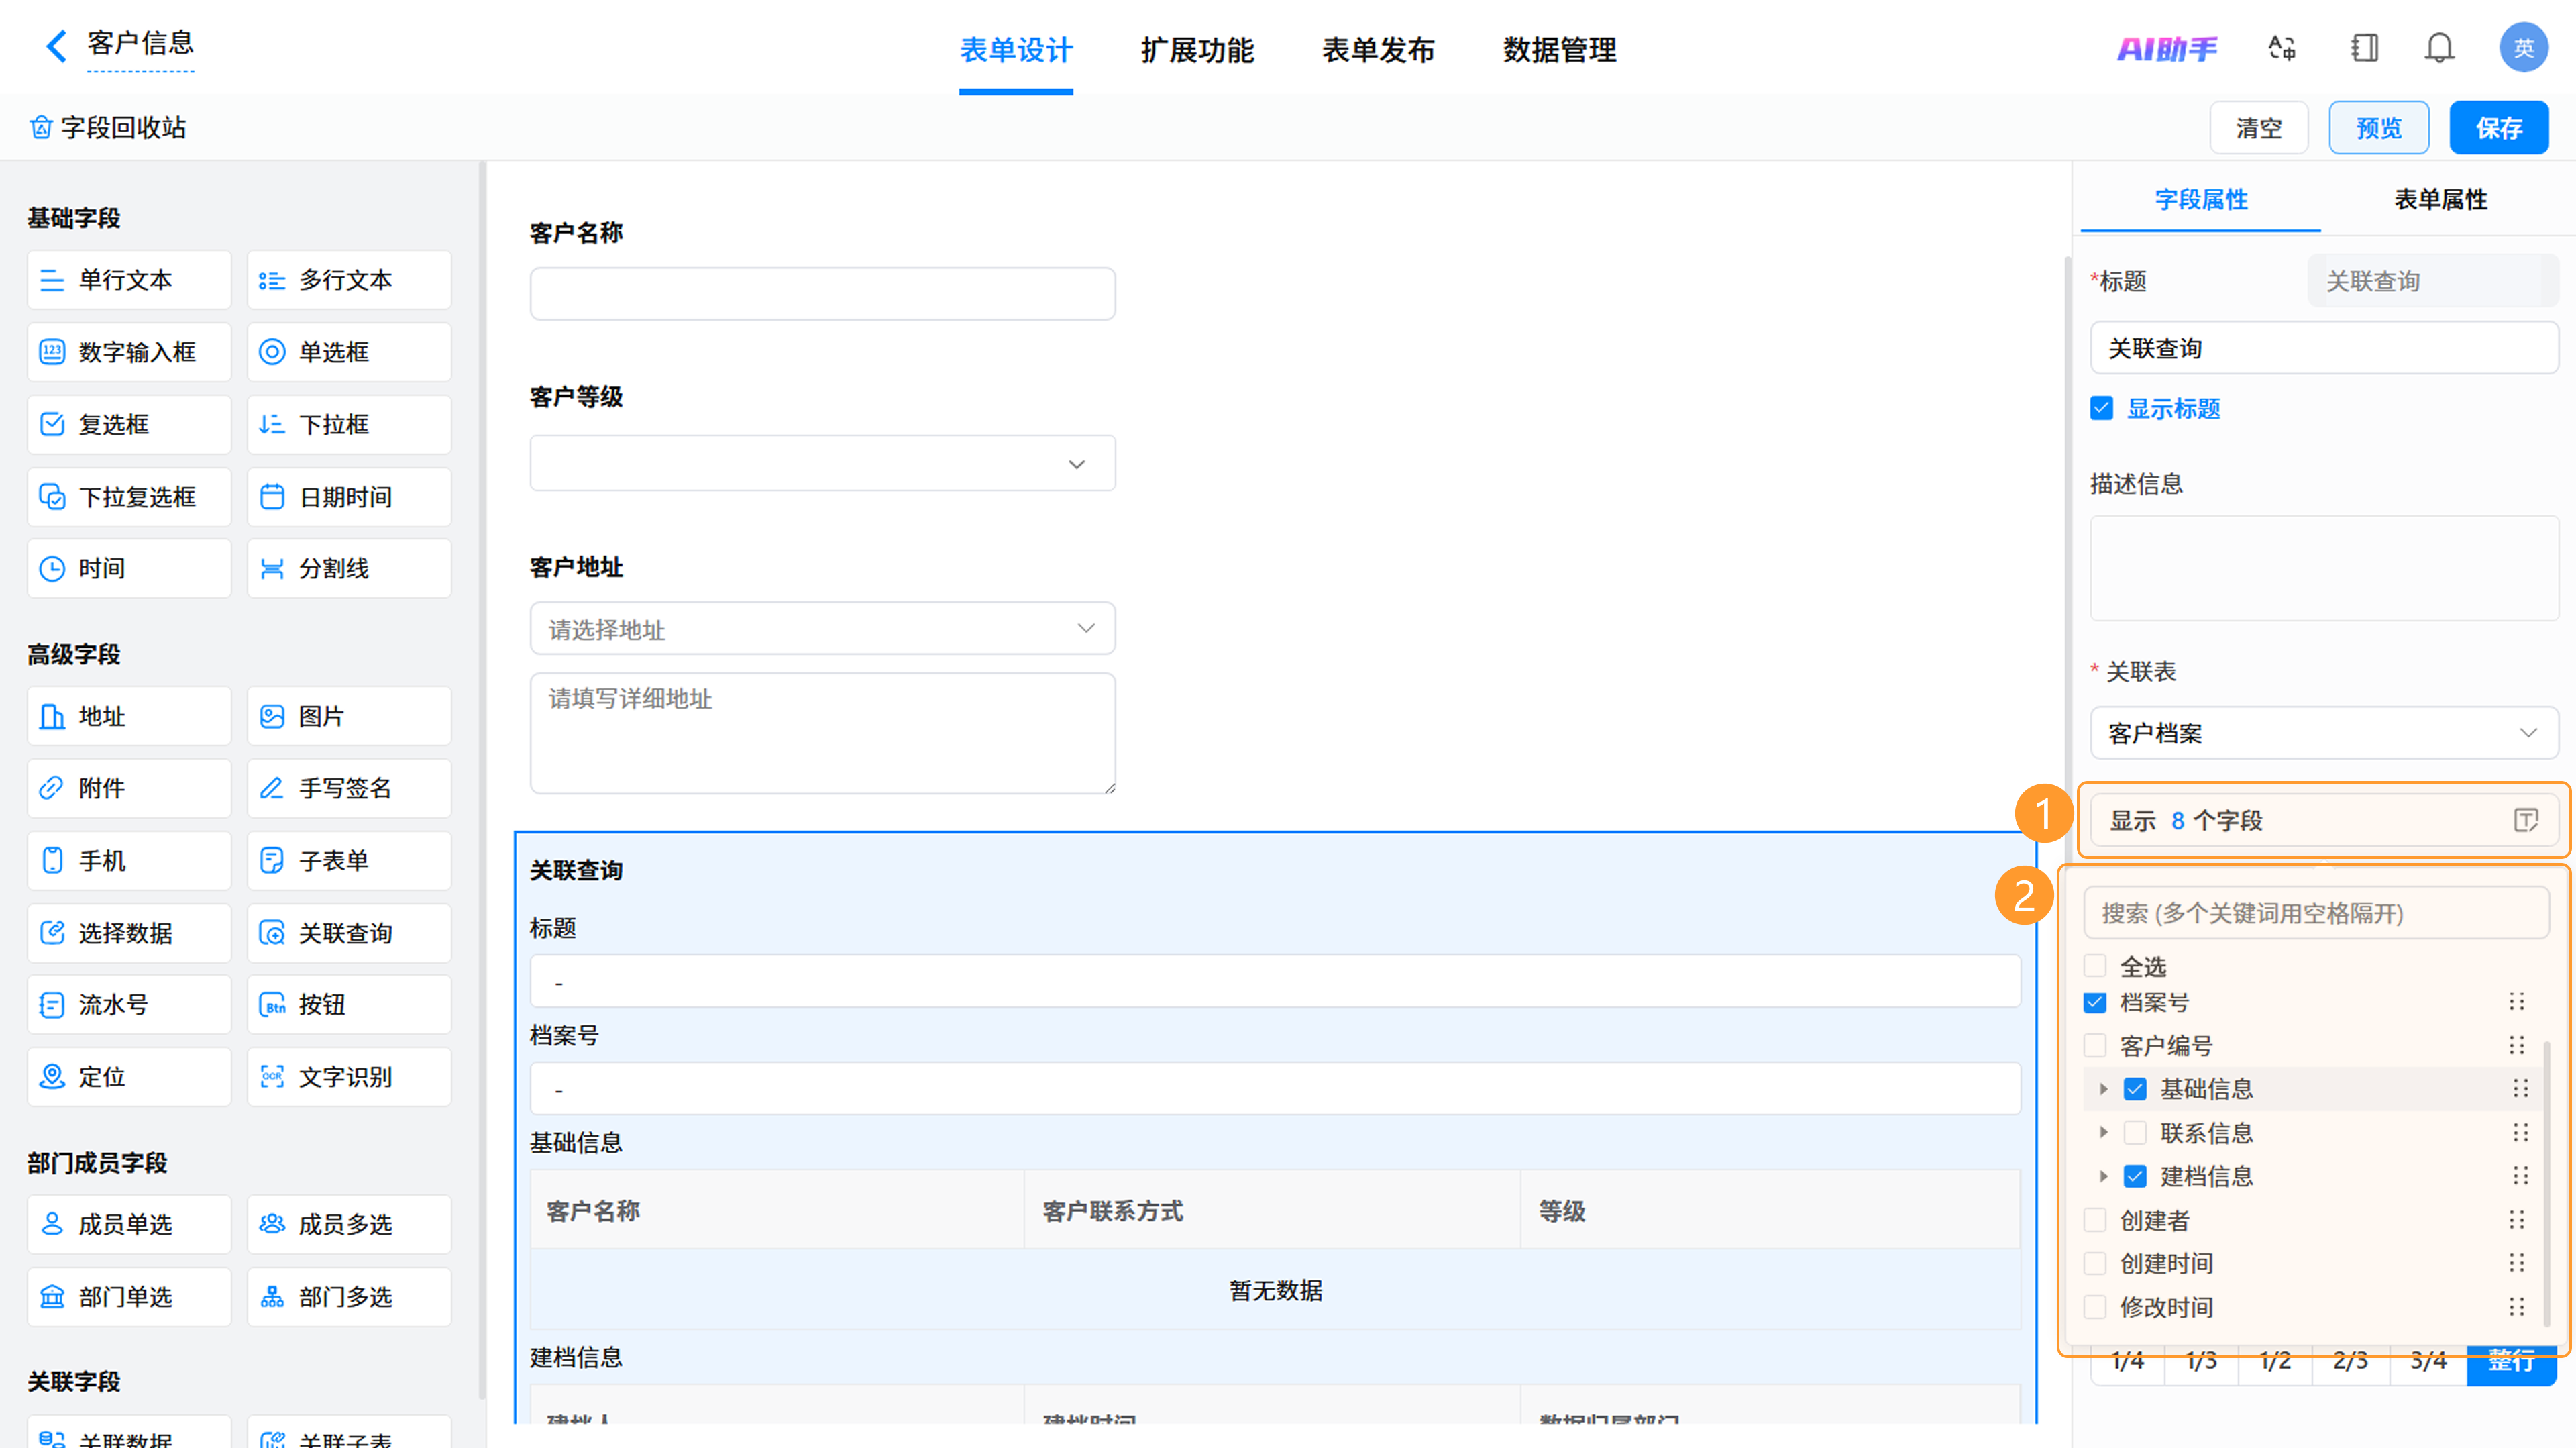The height and width of the screenshot is (1448, 2576).
Task: Switch to 数据管理 tab
Action: [1559, 50]
